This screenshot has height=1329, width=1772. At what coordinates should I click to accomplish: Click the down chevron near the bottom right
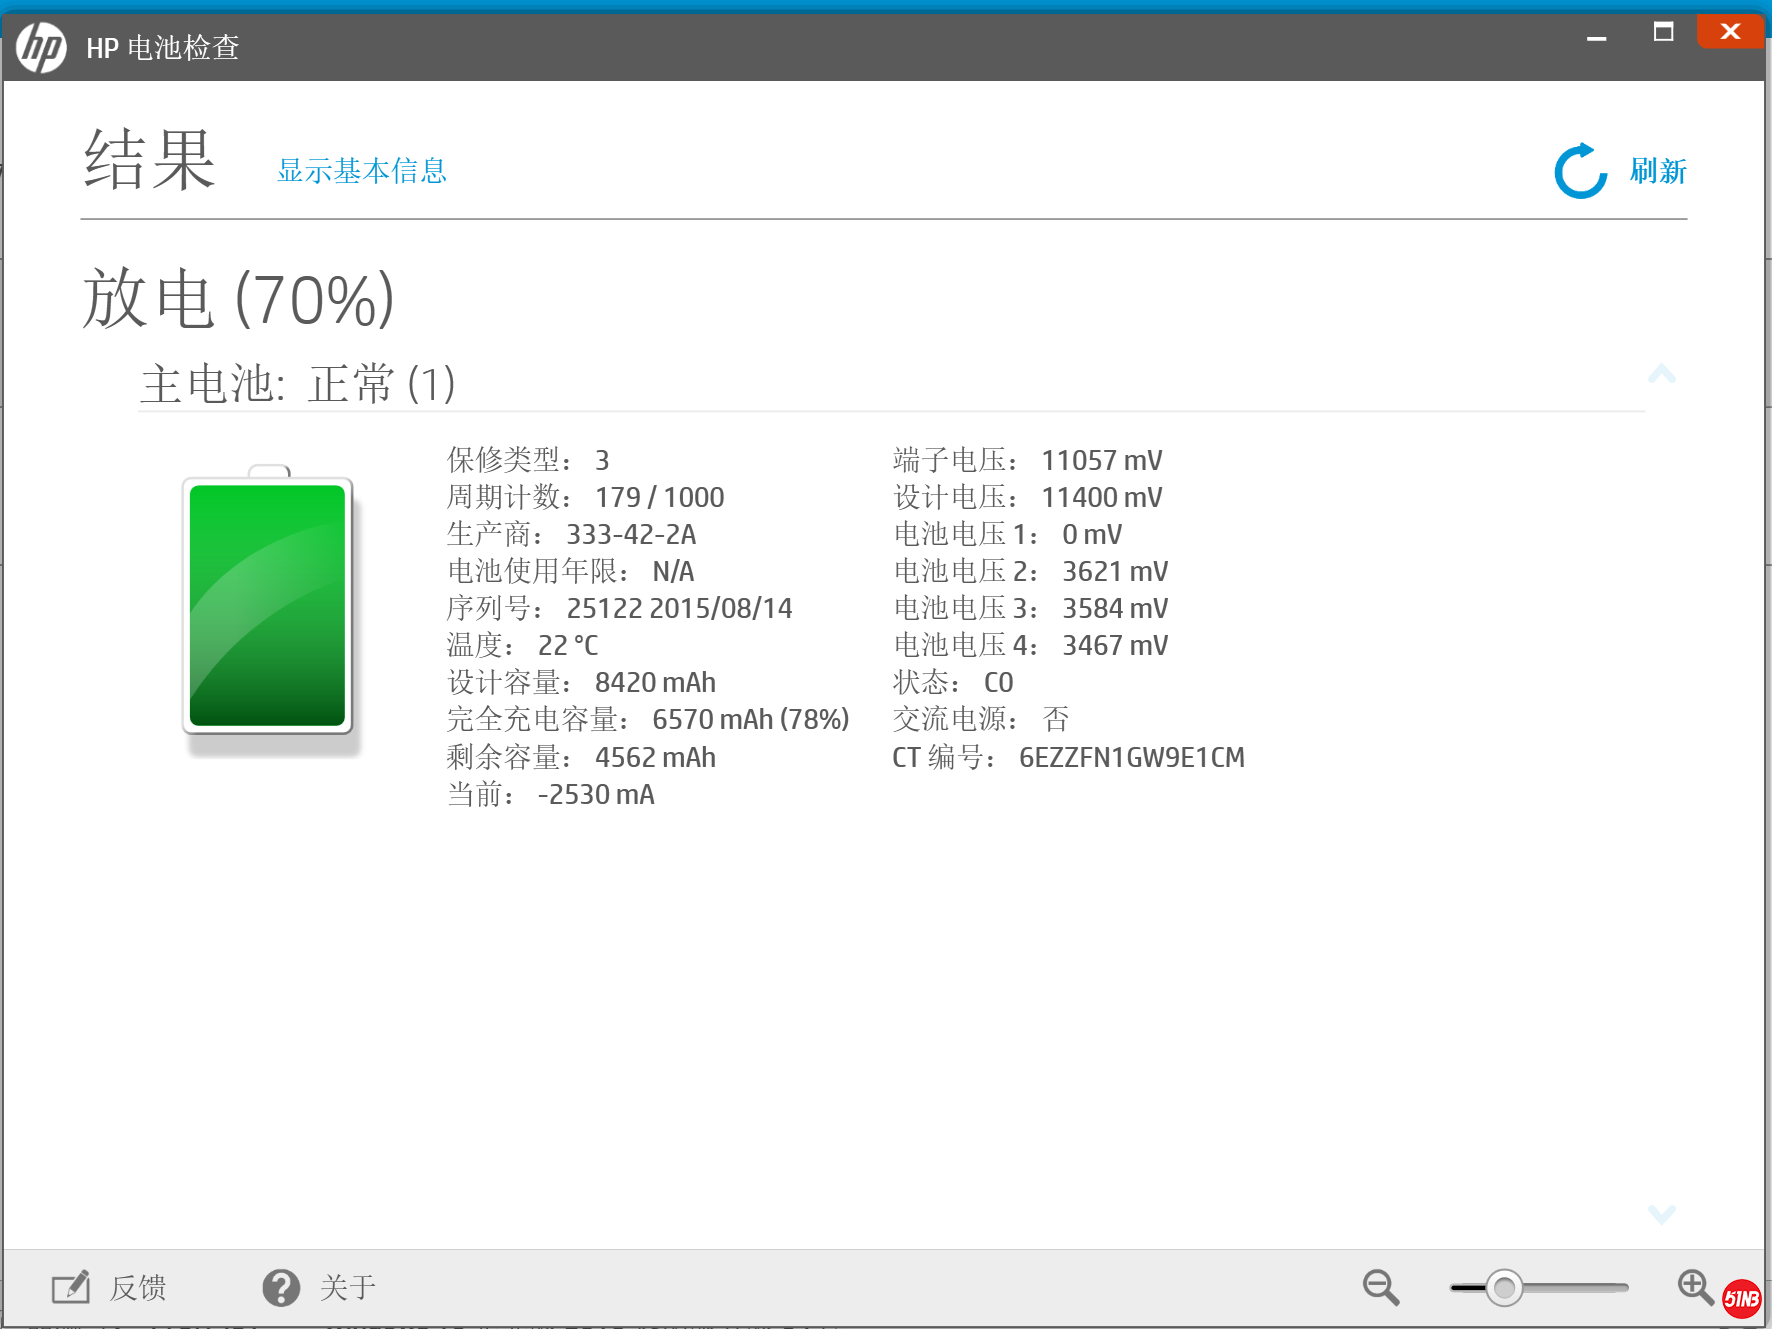1662,1214
